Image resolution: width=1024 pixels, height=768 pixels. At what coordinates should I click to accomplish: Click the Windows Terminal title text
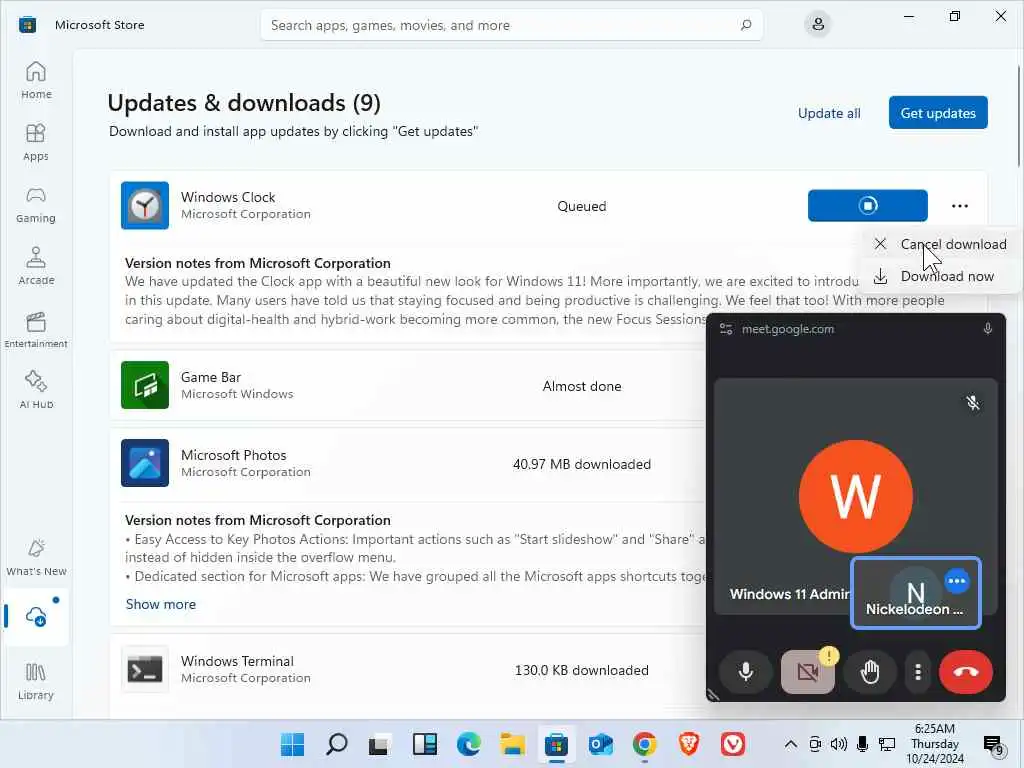237,661
